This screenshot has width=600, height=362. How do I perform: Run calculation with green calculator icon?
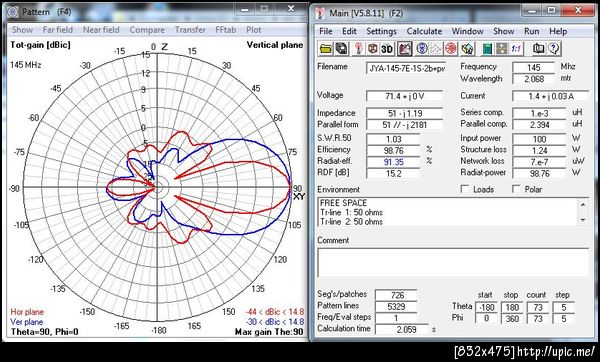[x=487, y=49]
